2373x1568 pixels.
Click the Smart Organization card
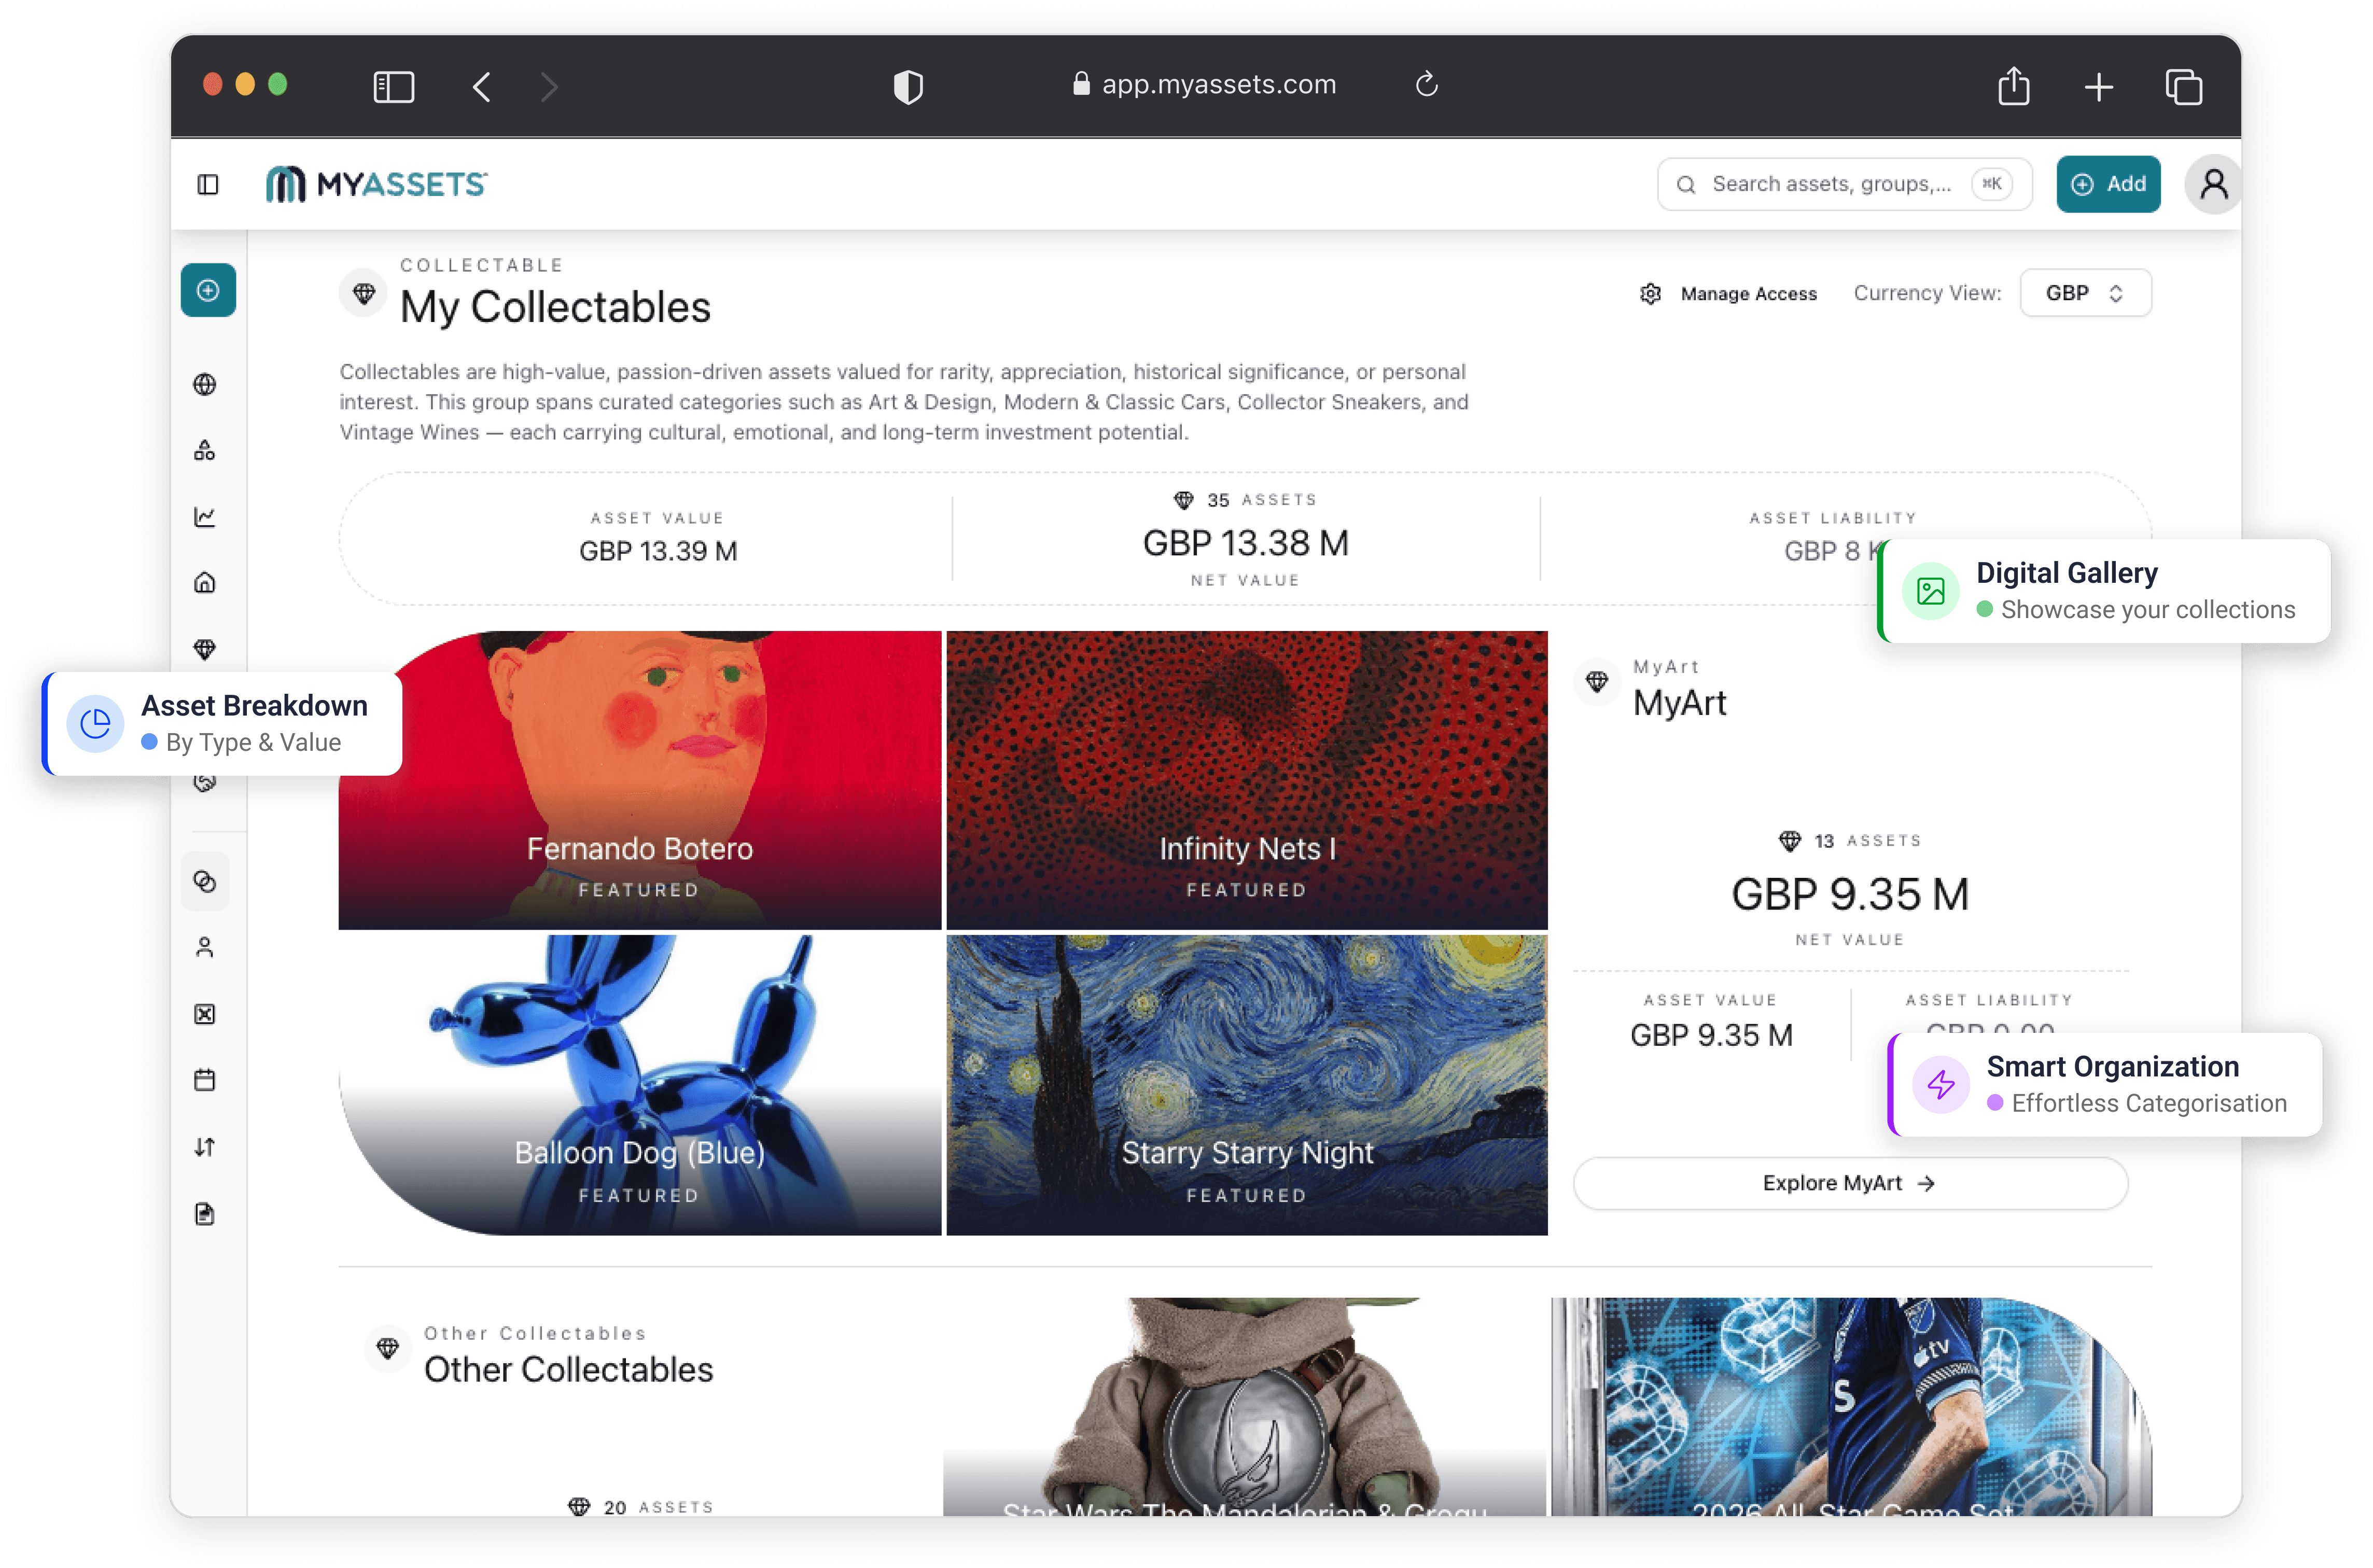click(2104, 1084)
